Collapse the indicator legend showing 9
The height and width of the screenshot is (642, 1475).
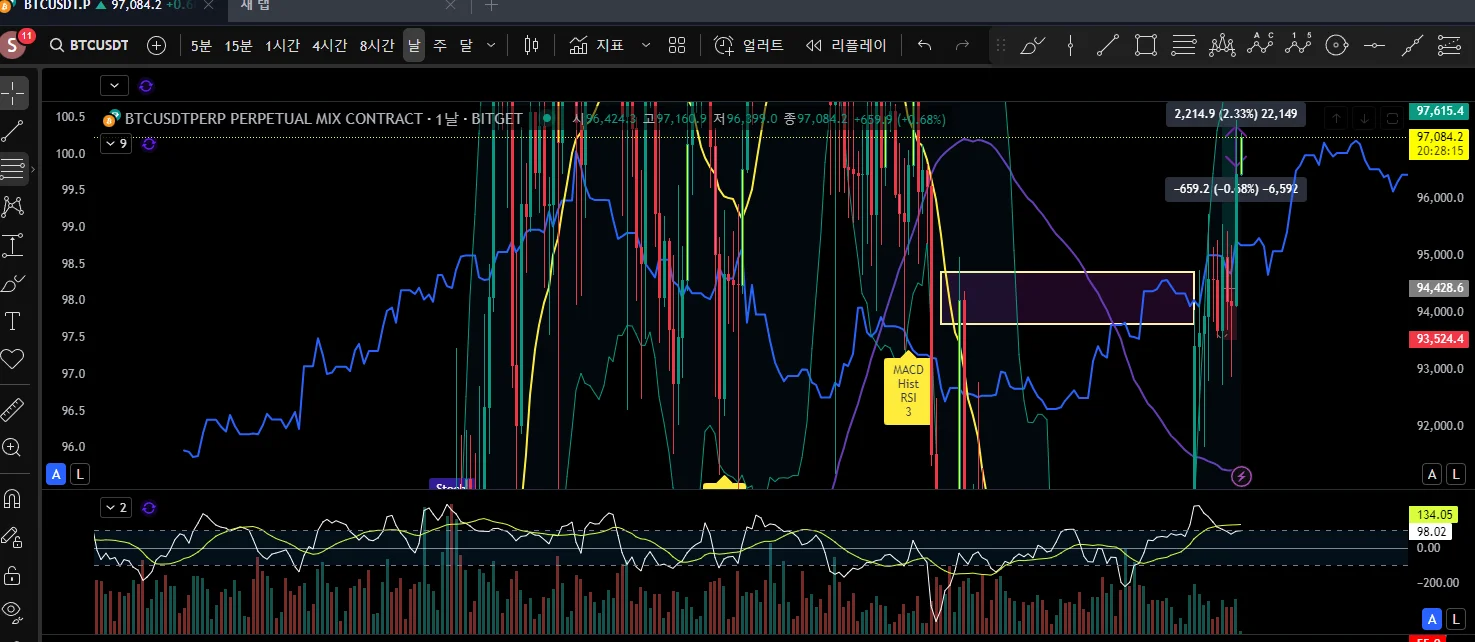click(x=115, y=144)
